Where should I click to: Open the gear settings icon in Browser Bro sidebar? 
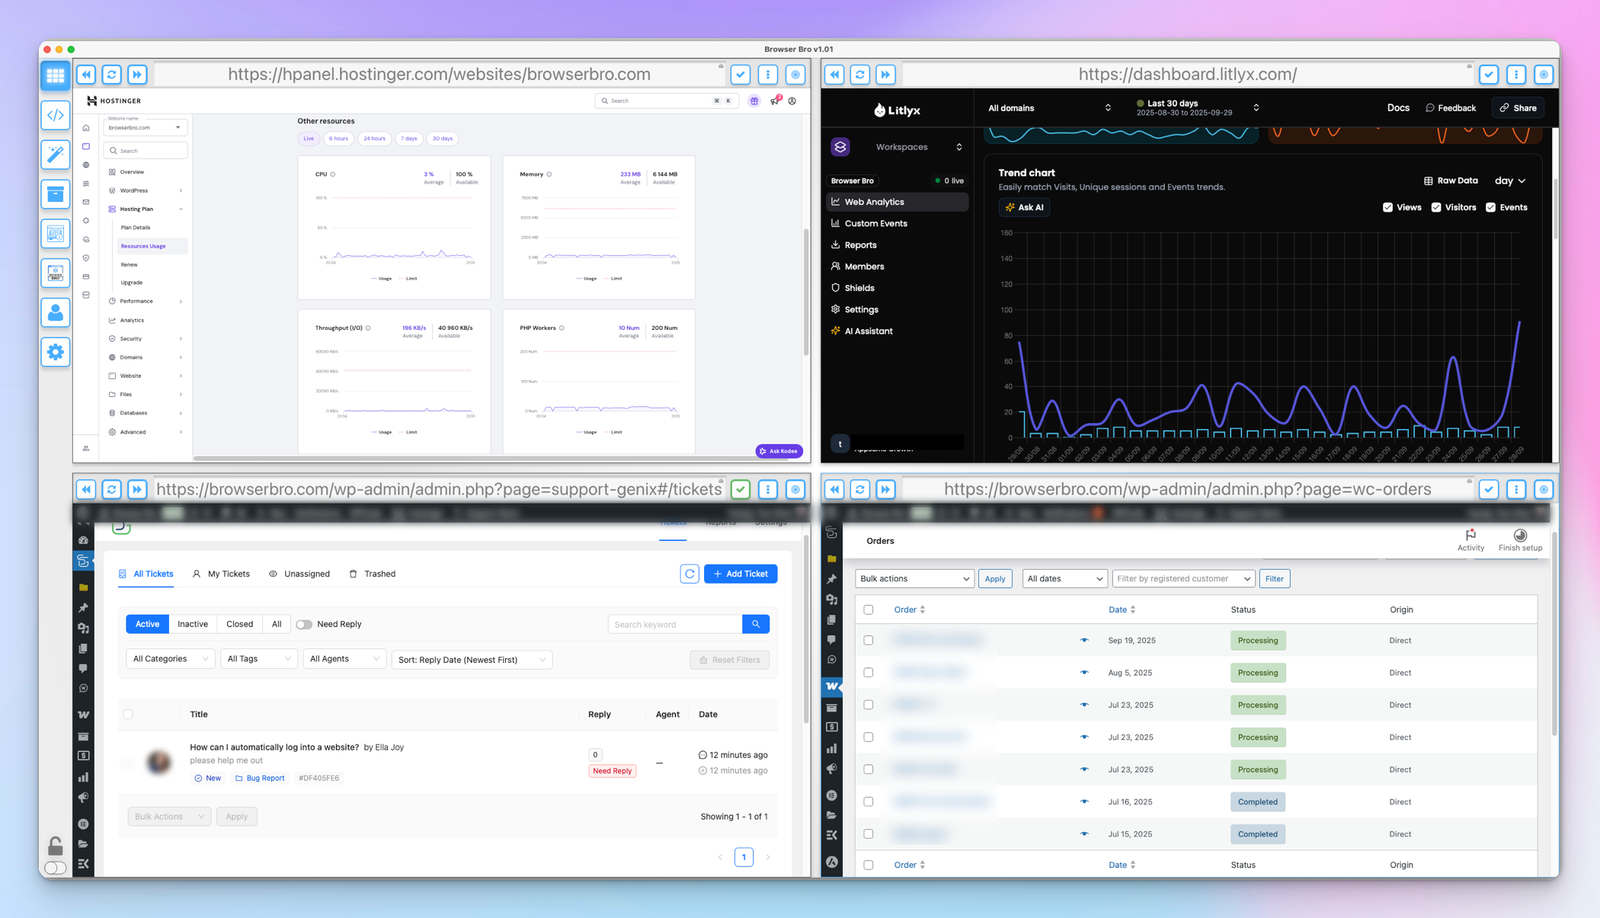55,352
